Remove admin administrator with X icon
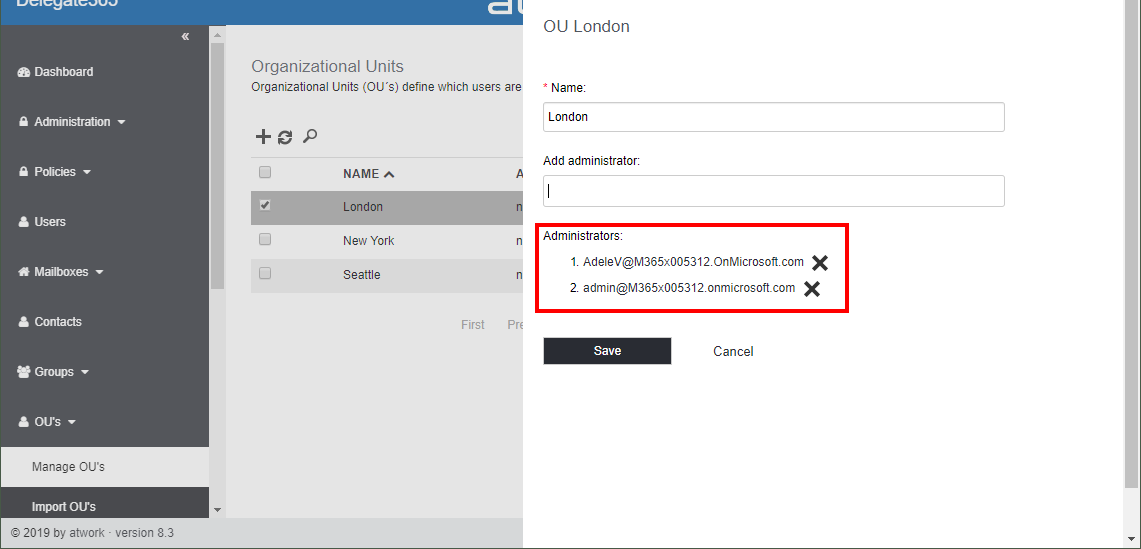 click(812, 289)
